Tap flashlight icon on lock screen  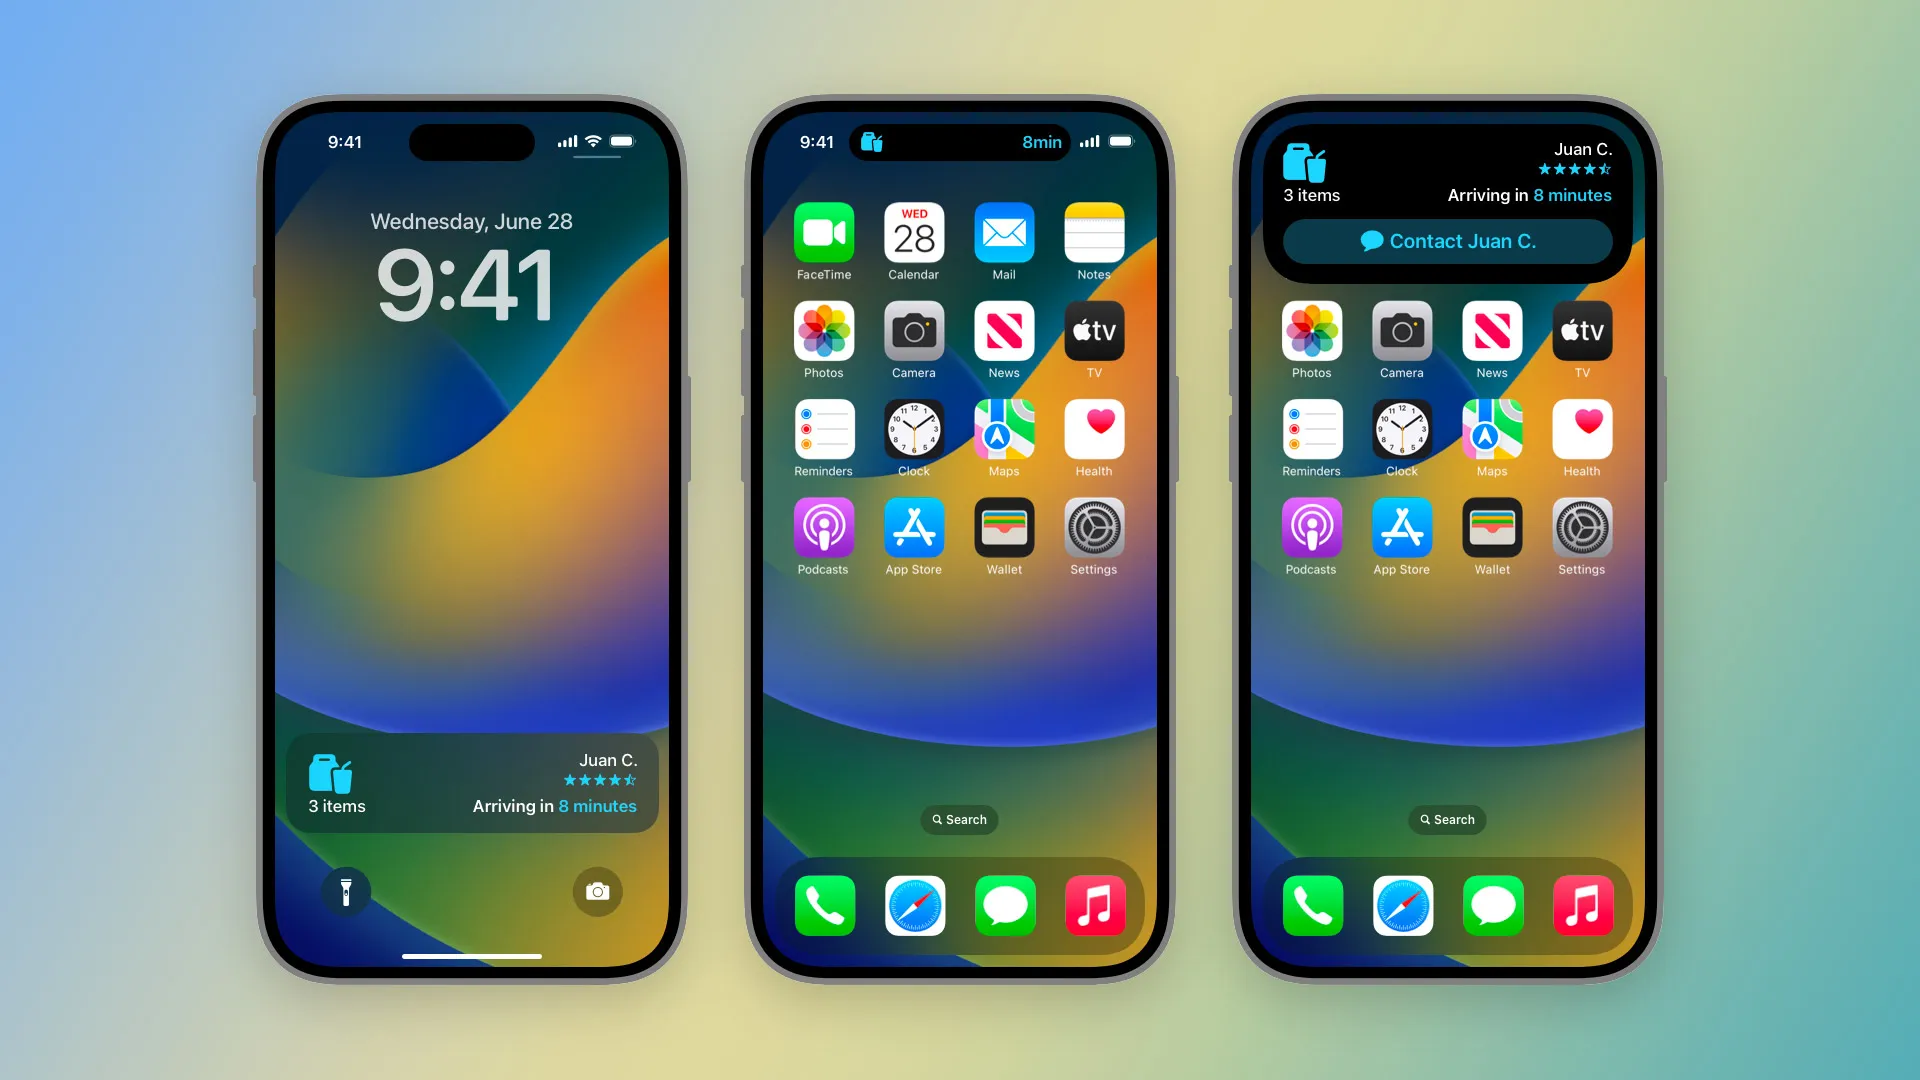pos(348,891)
